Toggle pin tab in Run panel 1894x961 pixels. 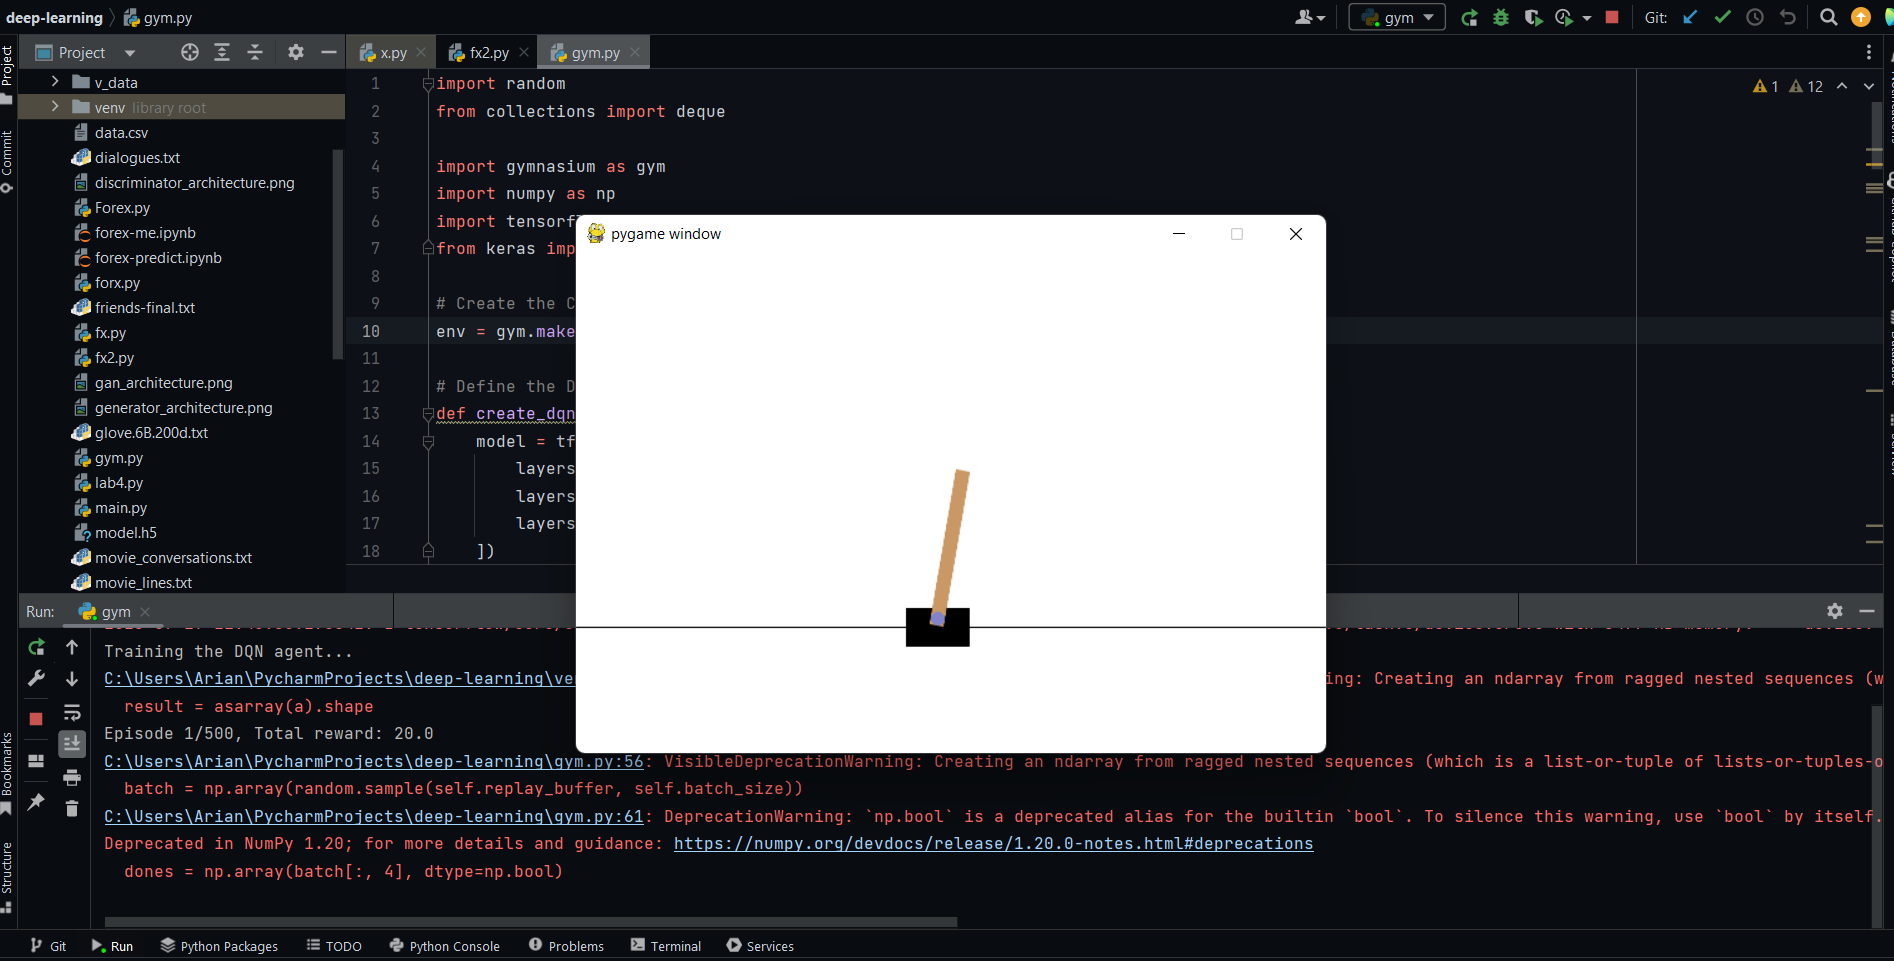pos(37,802)
